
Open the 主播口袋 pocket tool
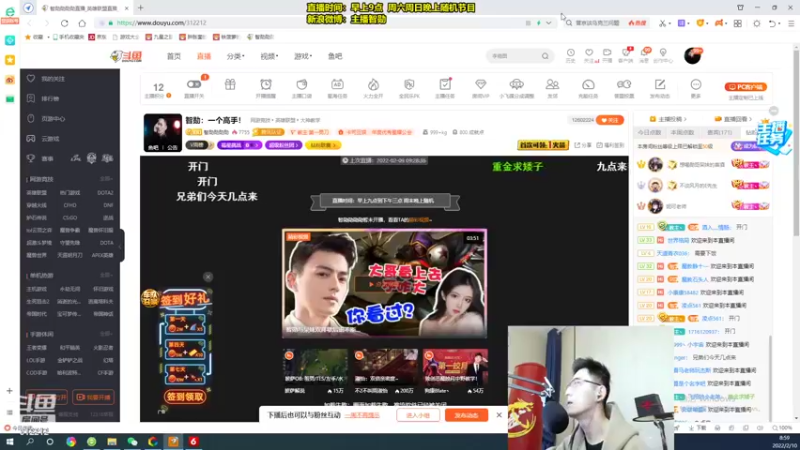click(302, 88)
